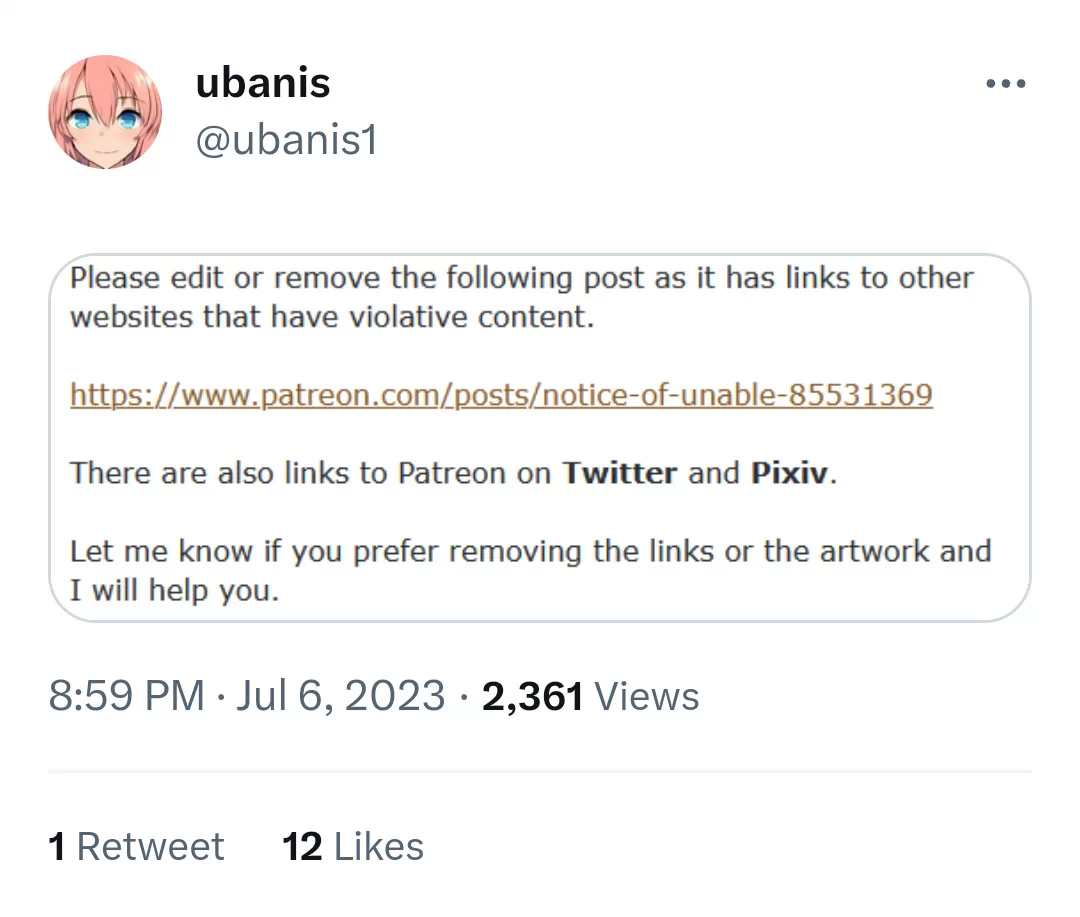Image resolution: width=1080 pixels, height=917 pixels.
Task: Click the word 'Views' label
Action: (646, 696)
